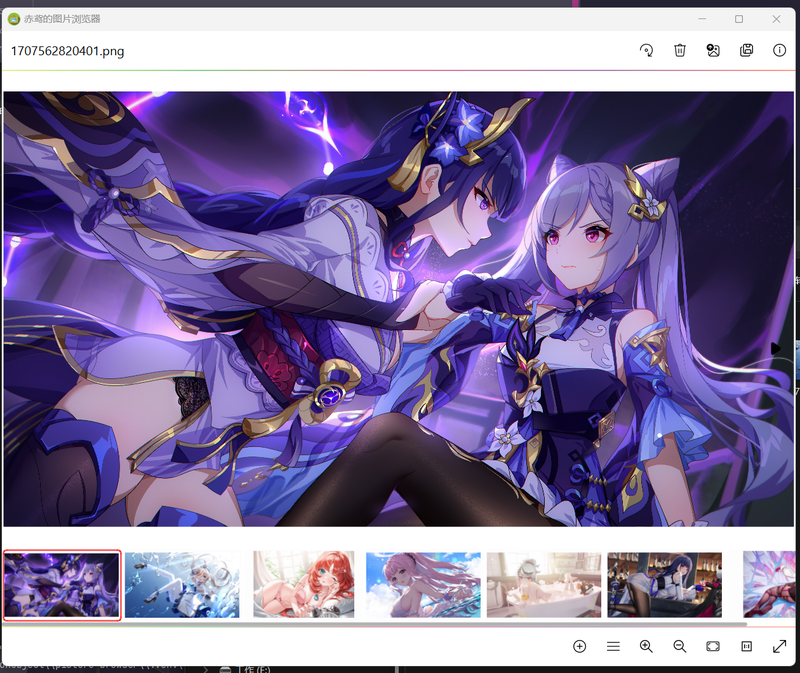Open the pink-haired beach girl thumbnail
This screenshot has height=673, width=800.
click(x=423, y=585)
